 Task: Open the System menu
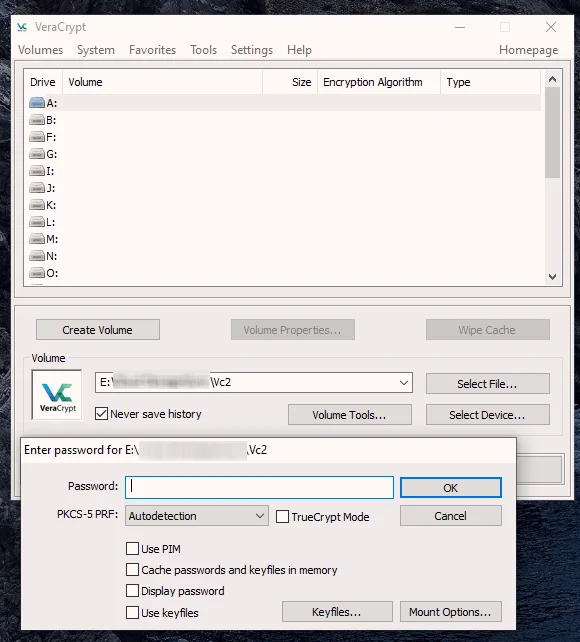click(x=96, y=50)
